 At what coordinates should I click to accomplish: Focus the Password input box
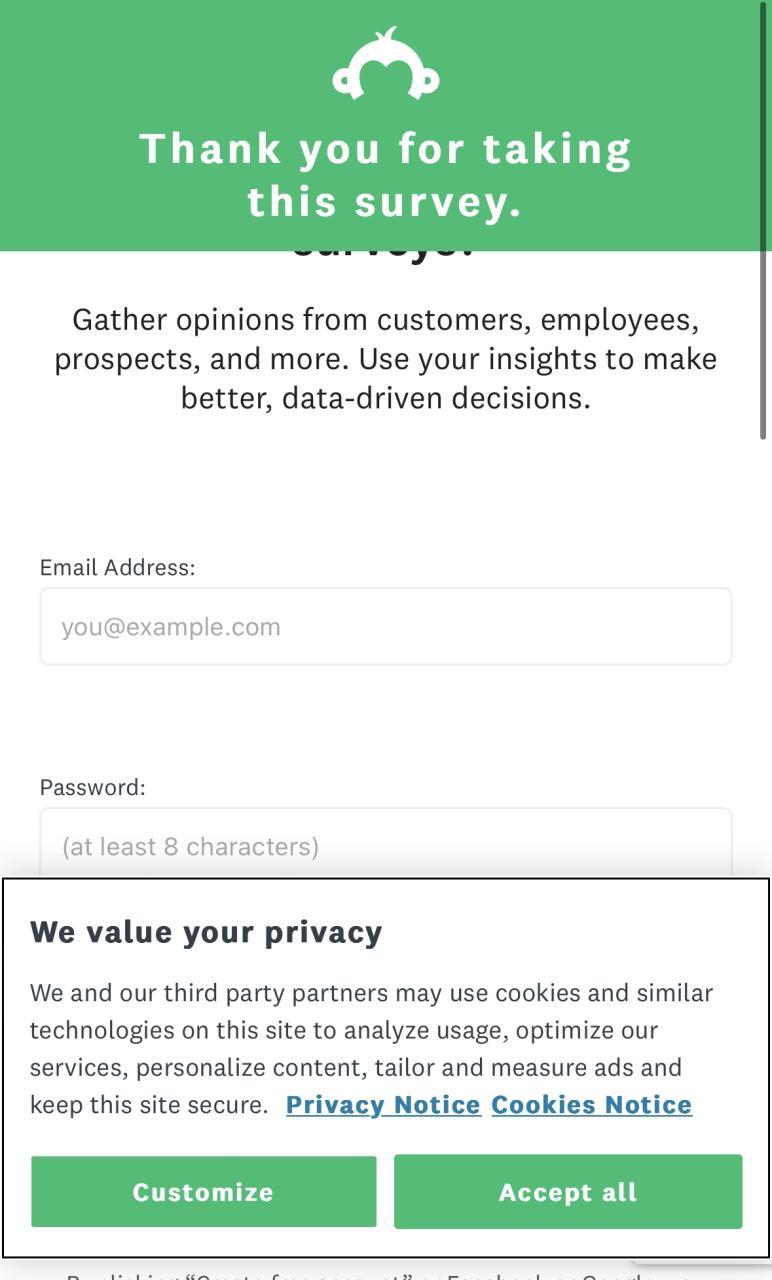(x=386, y=845)
